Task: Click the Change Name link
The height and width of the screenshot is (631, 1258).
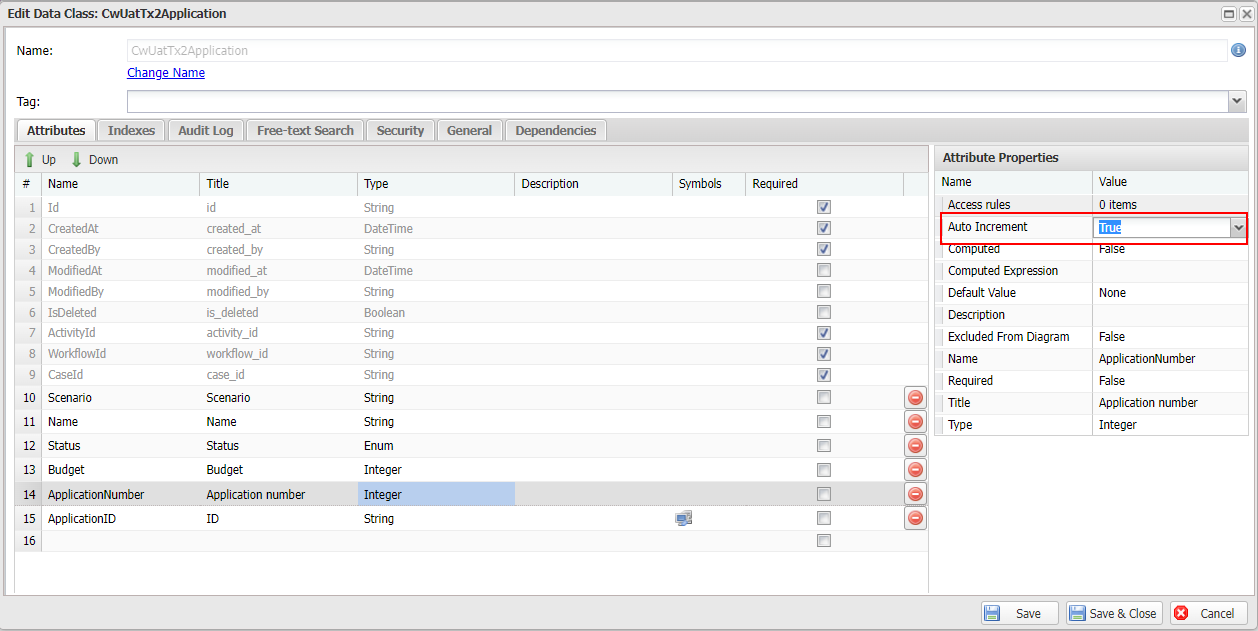Action: pos(166,73)
